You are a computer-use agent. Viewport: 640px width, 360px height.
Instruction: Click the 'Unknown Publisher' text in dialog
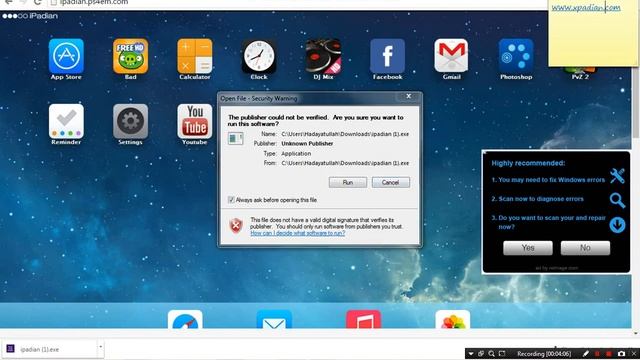pos(307,144)
